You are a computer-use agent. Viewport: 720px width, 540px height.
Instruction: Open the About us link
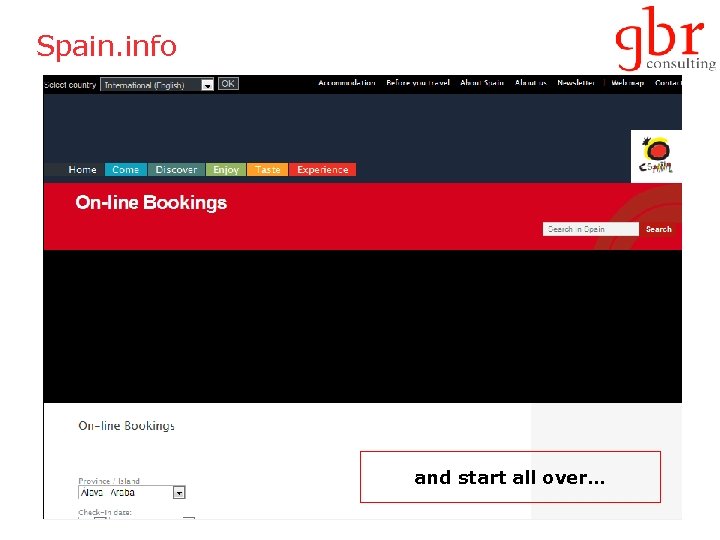pos(531,83)
